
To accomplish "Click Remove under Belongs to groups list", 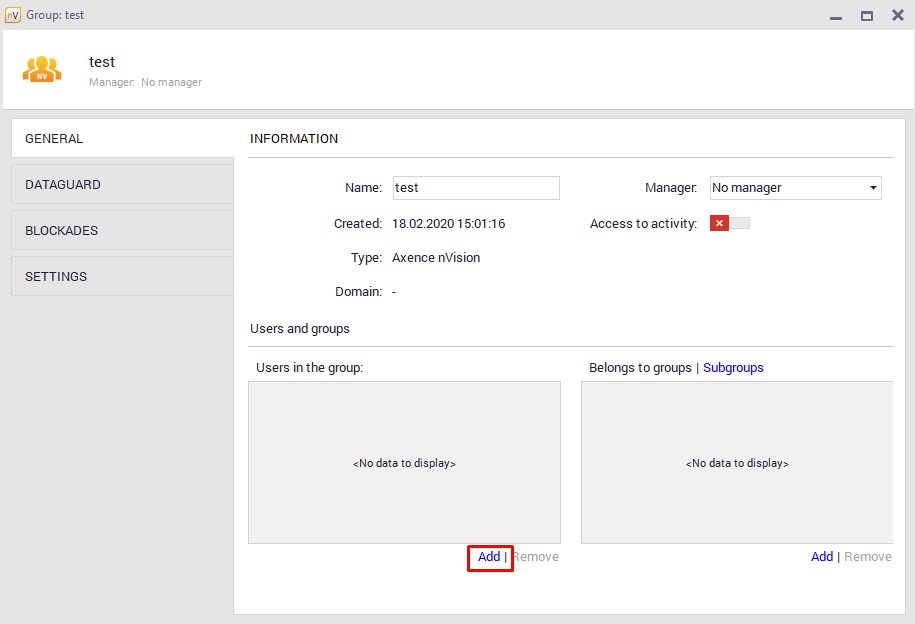I will pyautogui.click(x=868, y=557).
